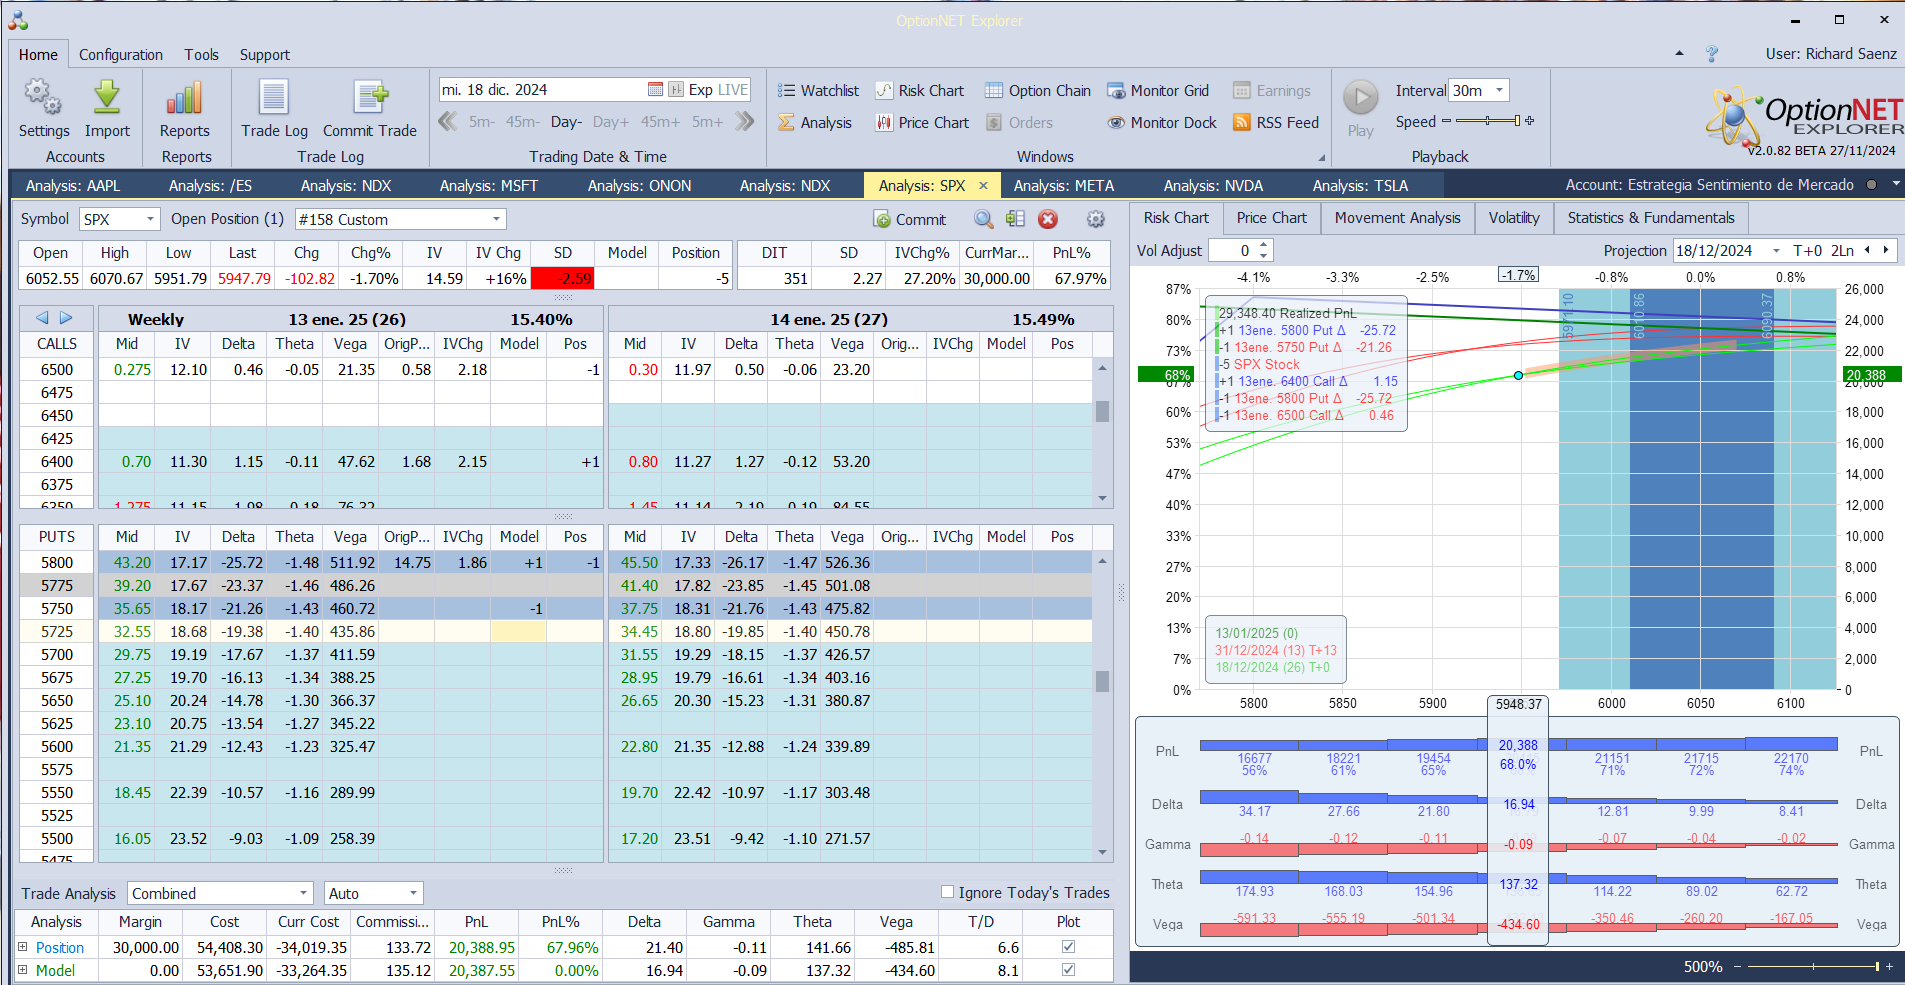Open the Configuration ribbon tab
Viewport: 1905px width, 985px height.
tap(121, 55)
